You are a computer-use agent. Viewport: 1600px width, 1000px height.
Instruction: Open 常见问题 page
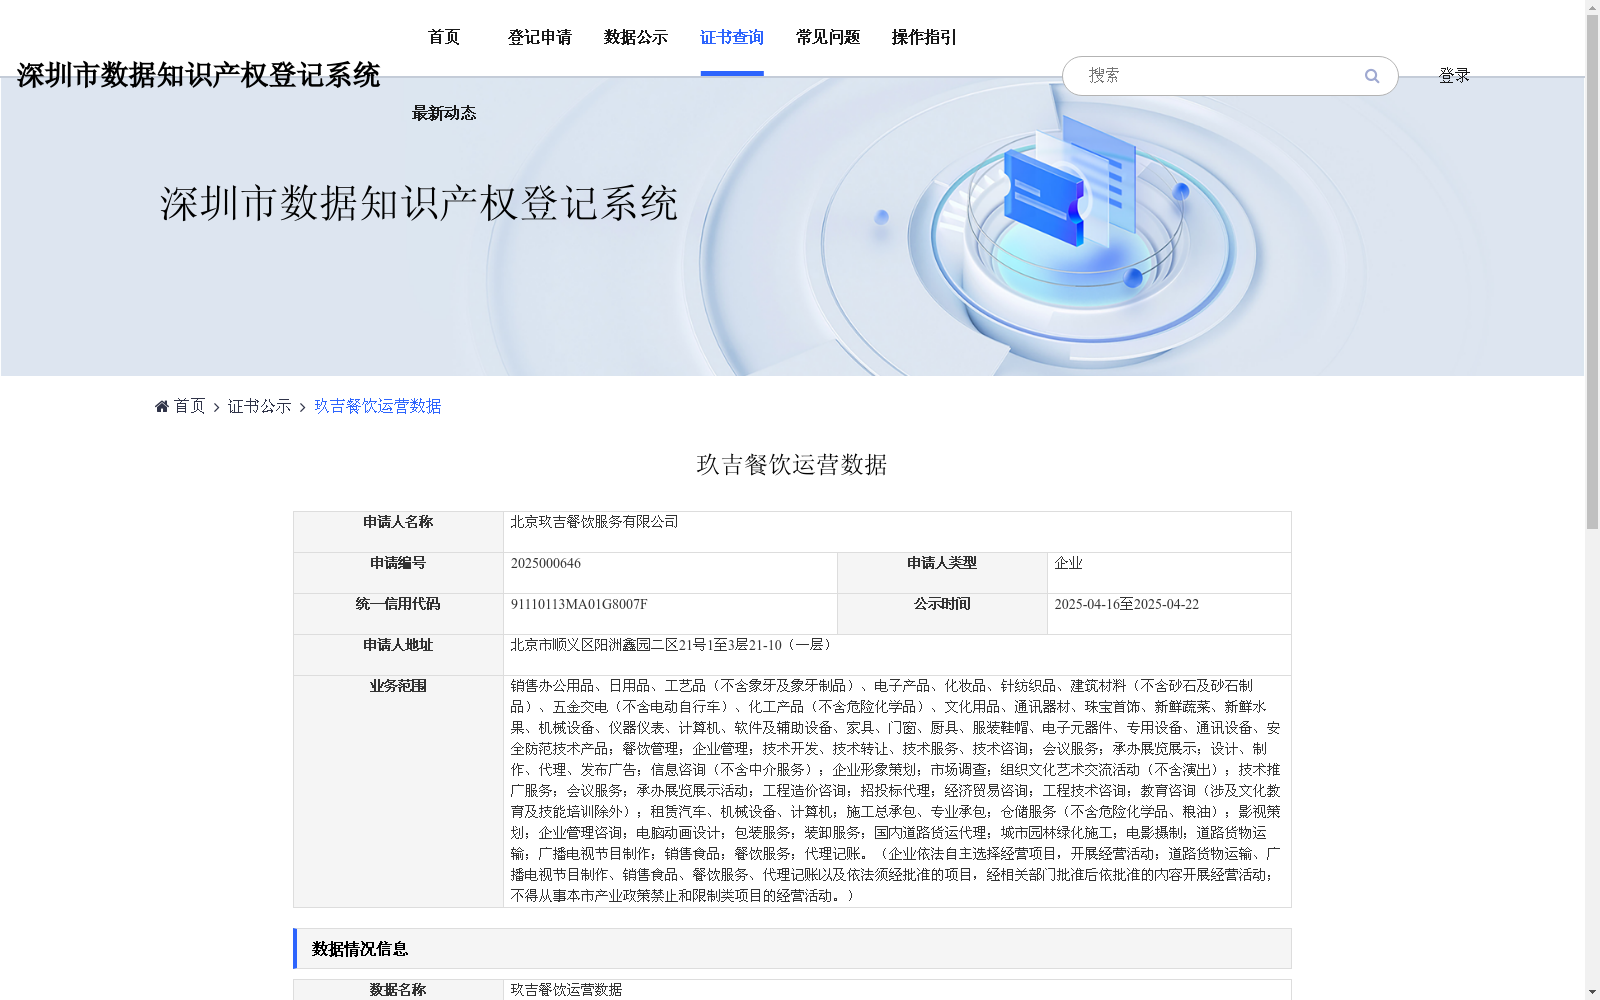(828, 37)
